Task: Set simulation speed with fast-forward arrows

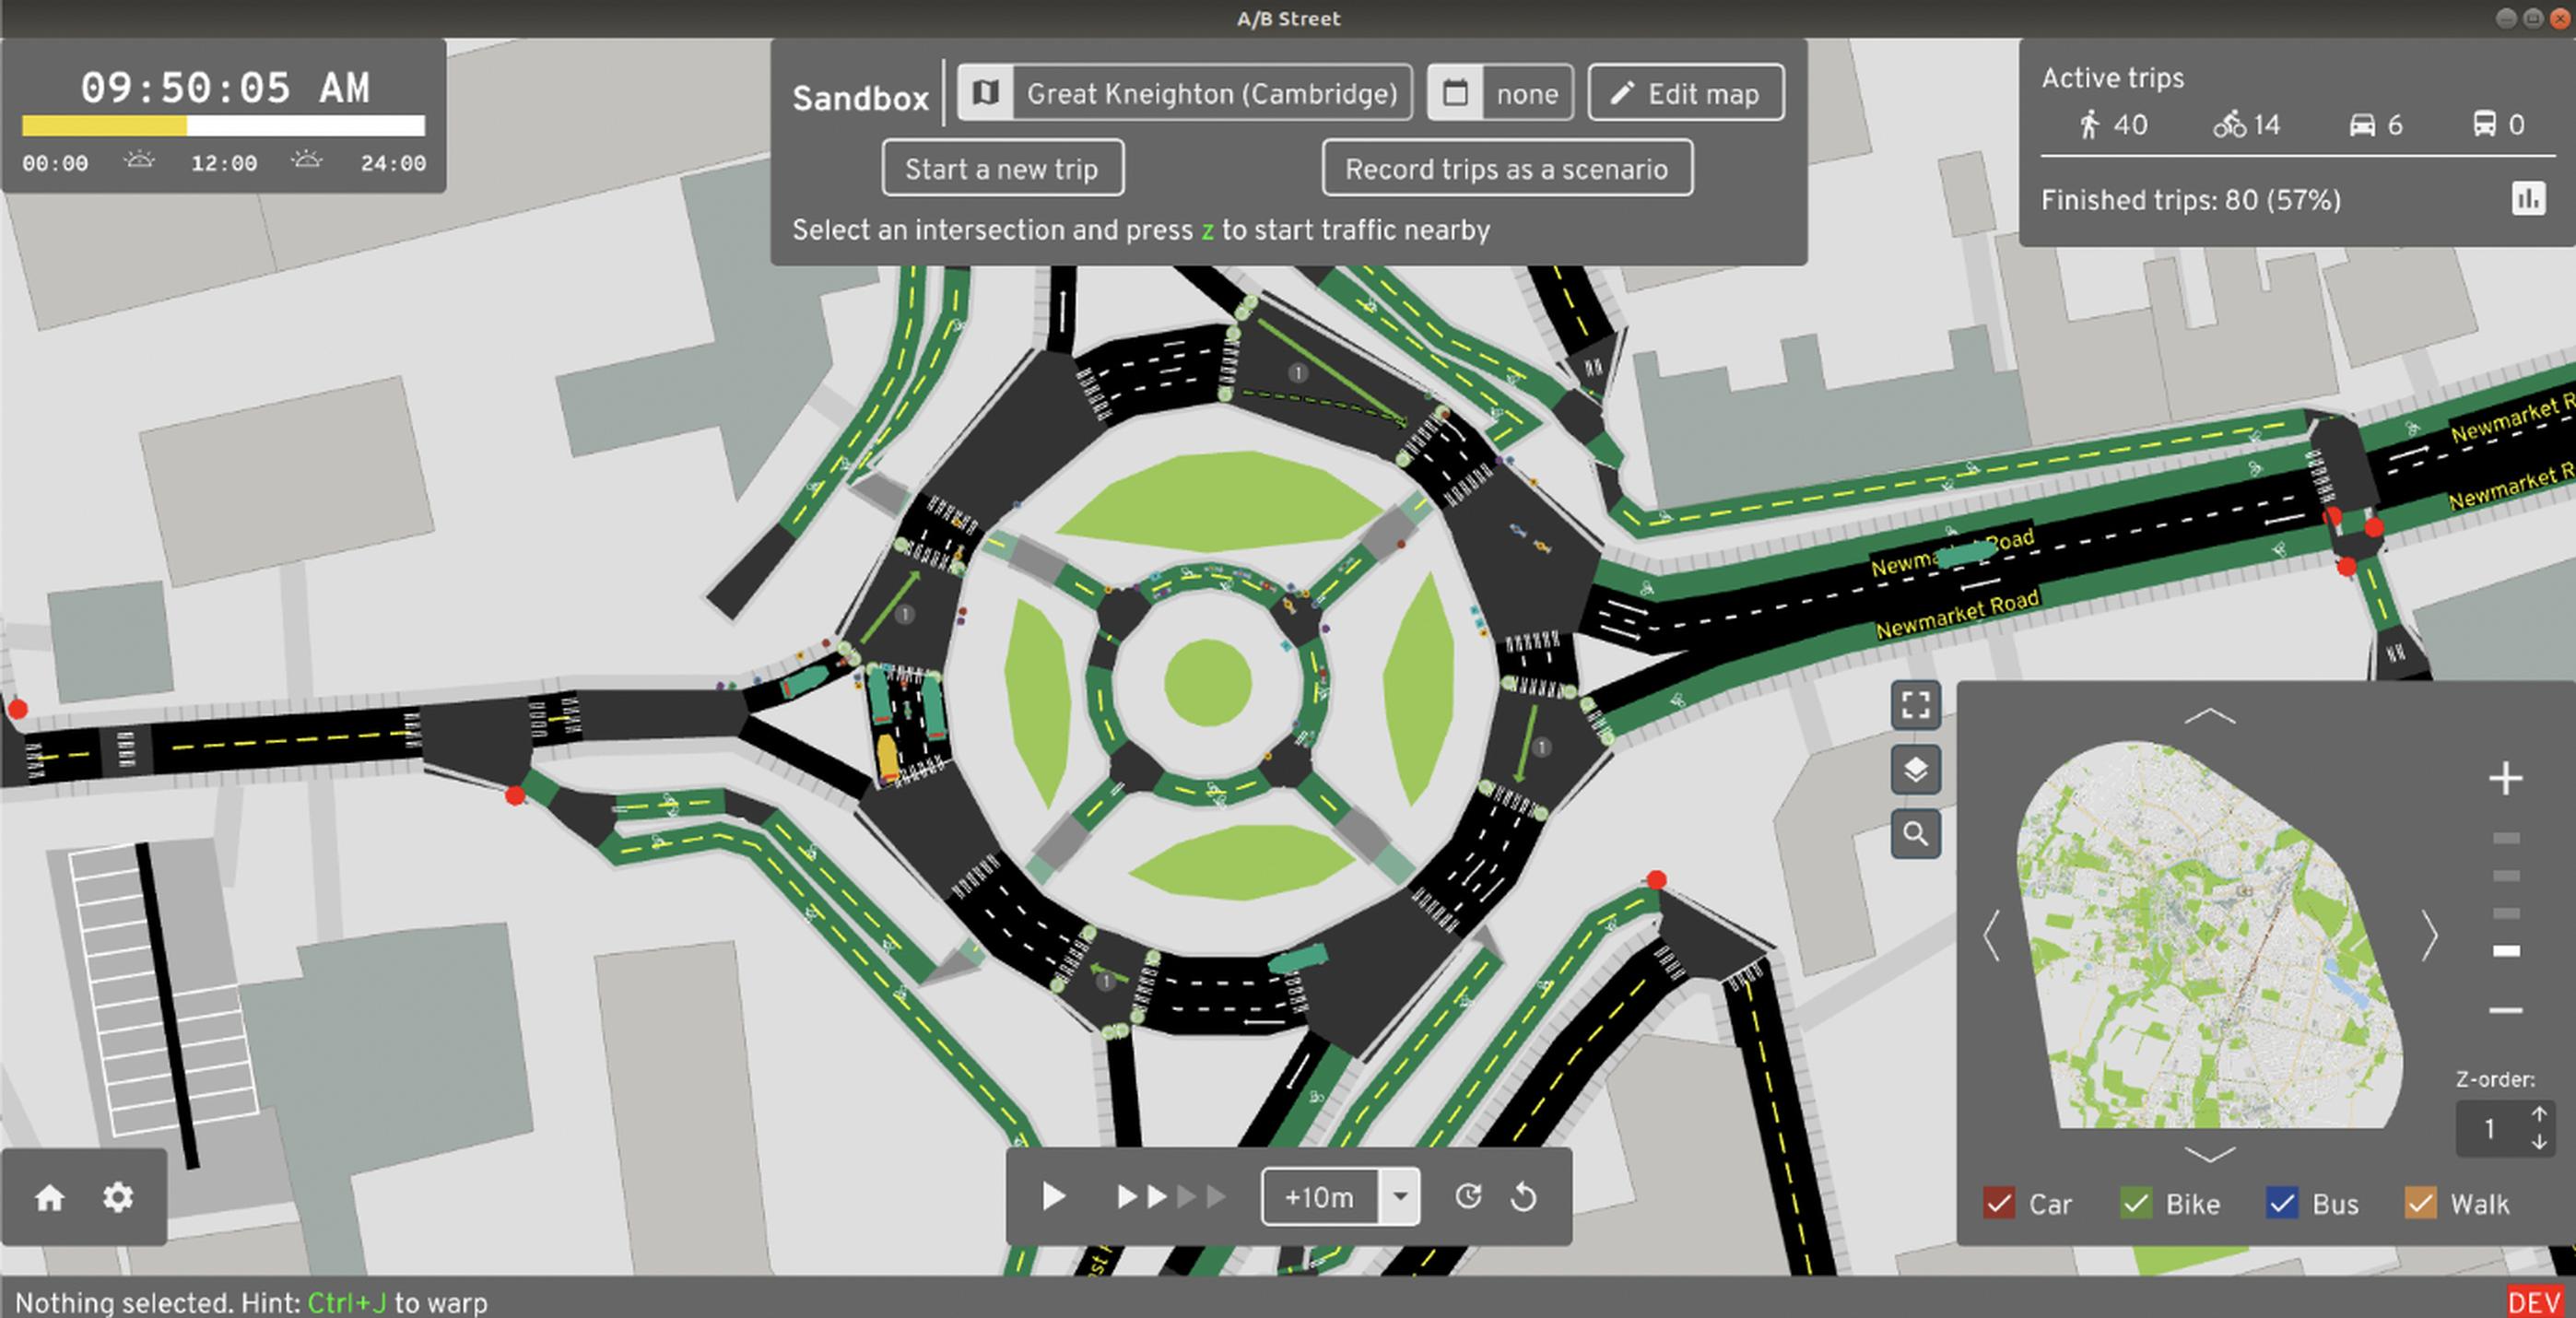Action: pyautogui.click(x=1170, y=1196)
